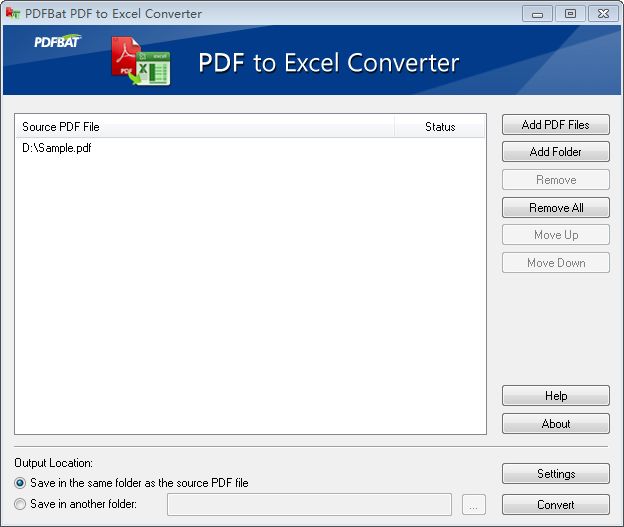The image size is (624, 527).
Task: Open Help from the side buttons
Action: [556, 395]
